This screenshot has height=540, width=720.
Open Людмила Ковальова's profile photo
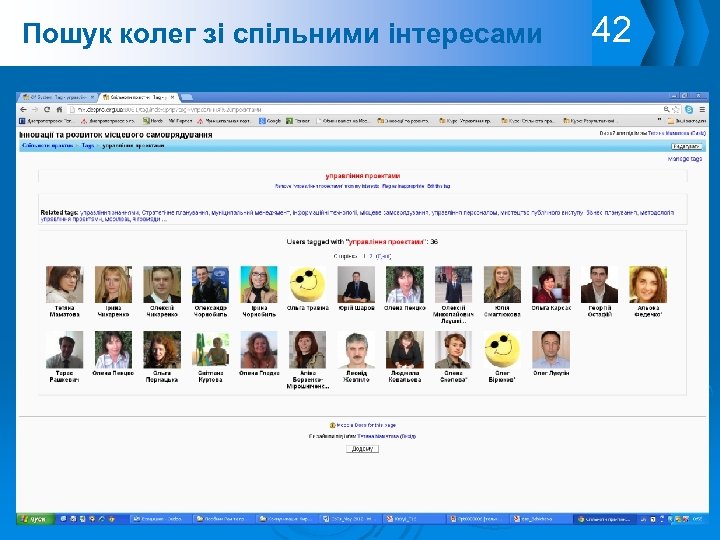point(405,350)
